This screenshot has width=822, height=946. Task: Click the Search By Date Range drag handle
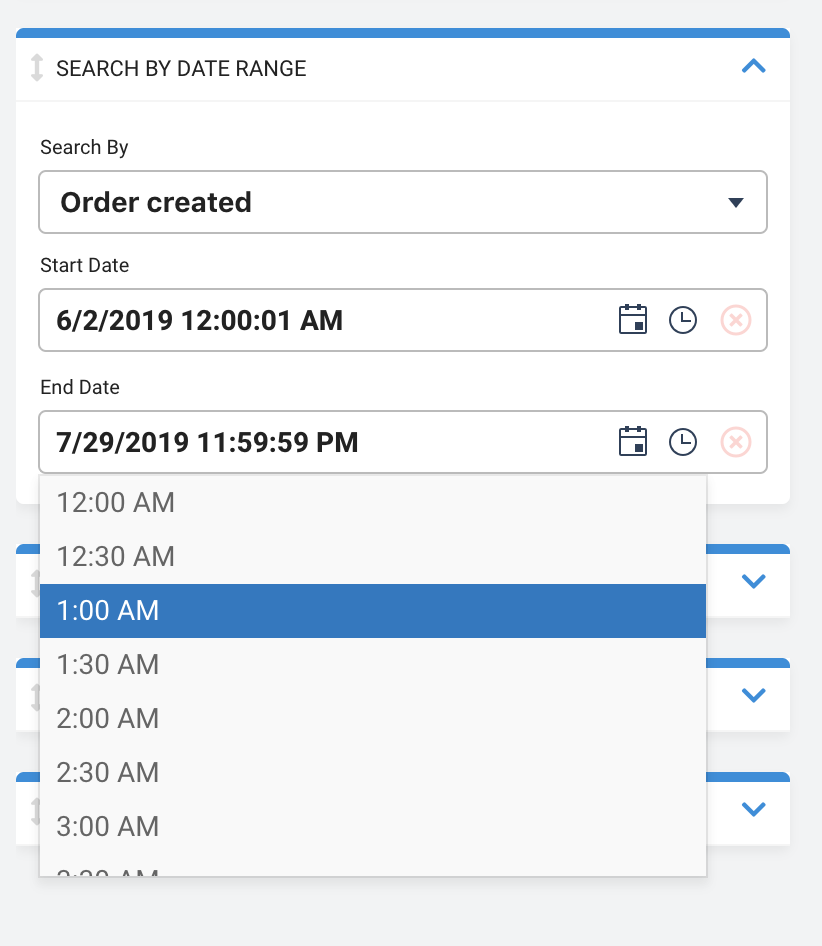click(37, 68)
